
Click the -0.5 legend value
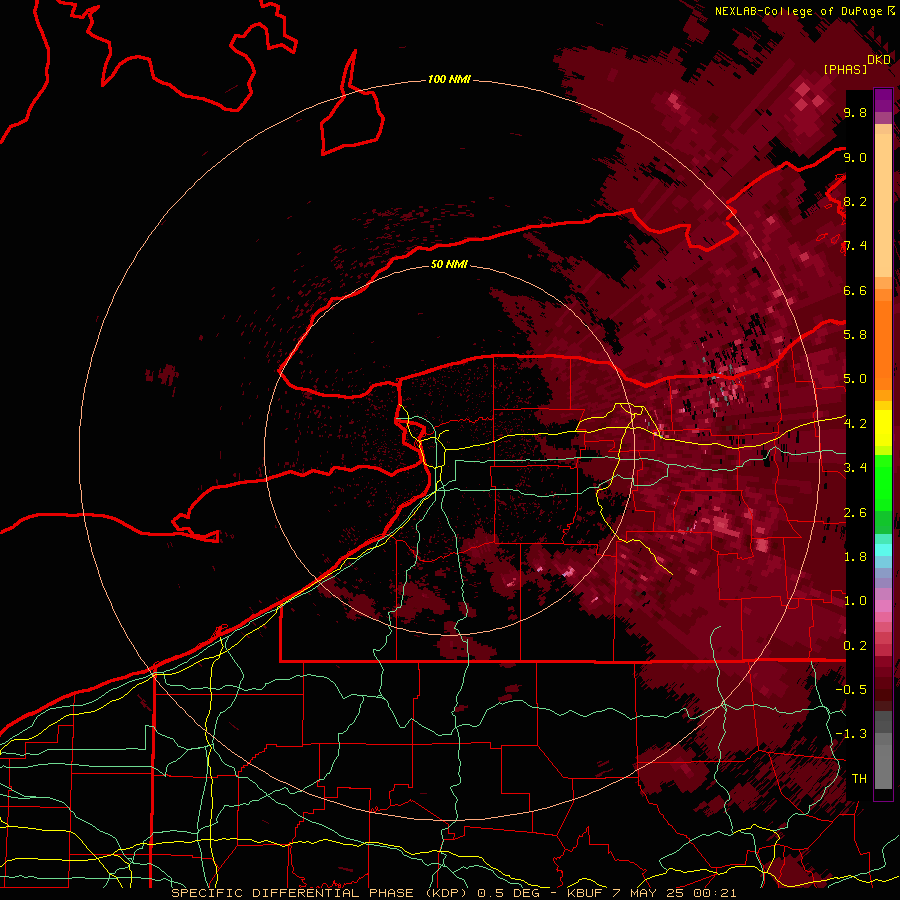(x=851, y=690)
